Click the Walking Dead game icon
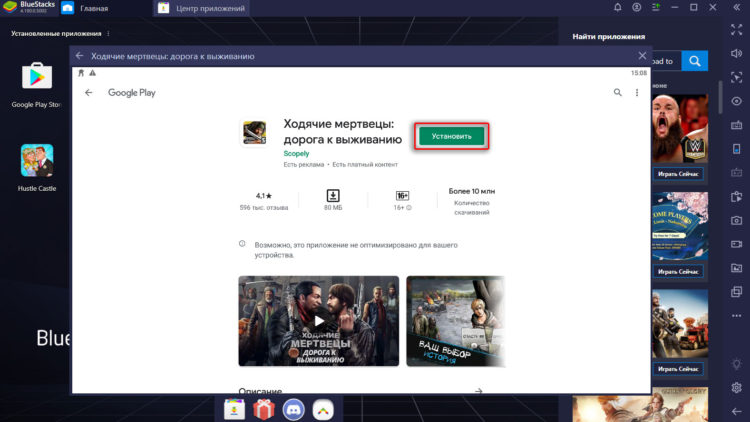The image size is (750, 422). (x=254, y=133)
